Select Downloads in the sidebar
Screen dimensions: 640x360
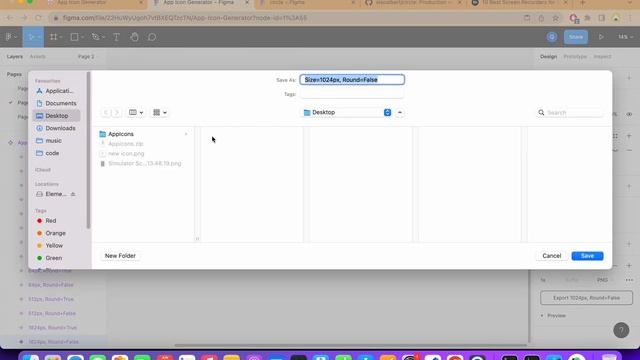click(x=56, y=128)
